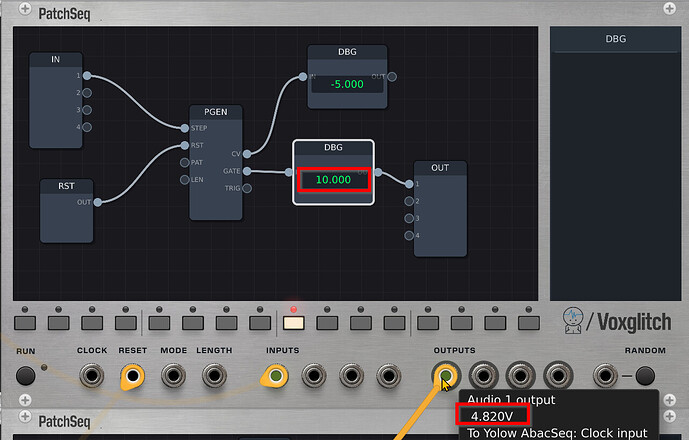Select the IN node header
Viewport: 689px width, 440px height.
[x=55, y=59]
